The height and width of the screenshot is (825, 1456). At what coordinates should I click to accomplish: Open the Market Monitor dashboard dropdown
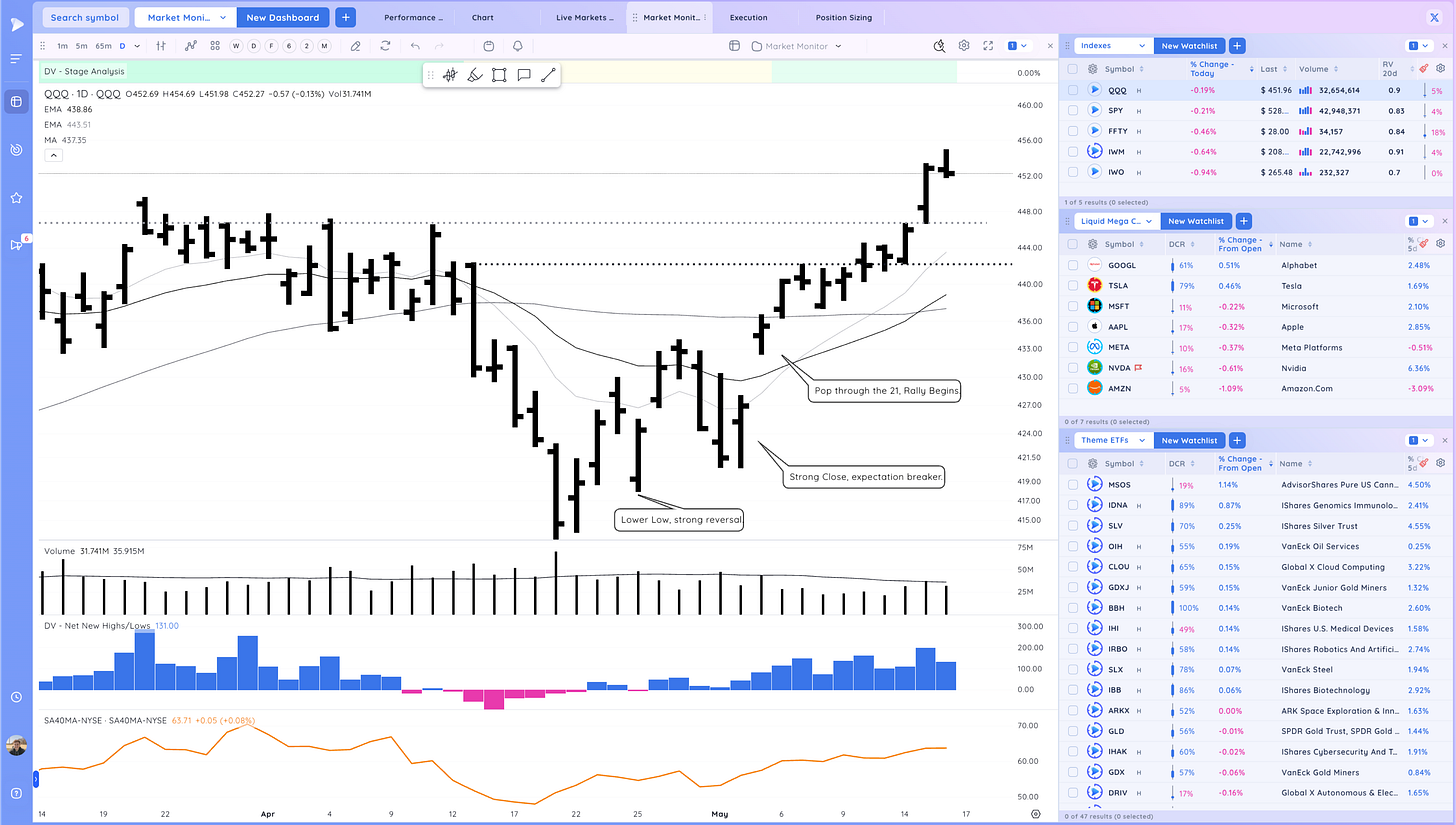(186, 17)
